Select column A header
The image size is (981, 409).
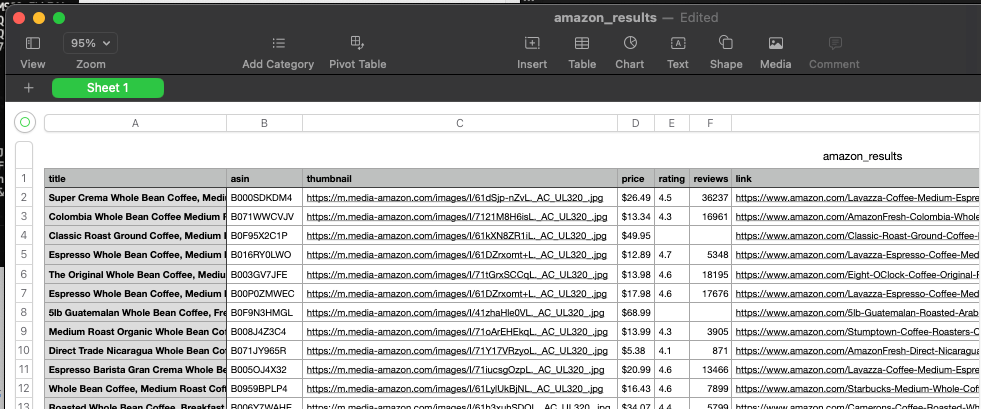[x=135, y=123]
